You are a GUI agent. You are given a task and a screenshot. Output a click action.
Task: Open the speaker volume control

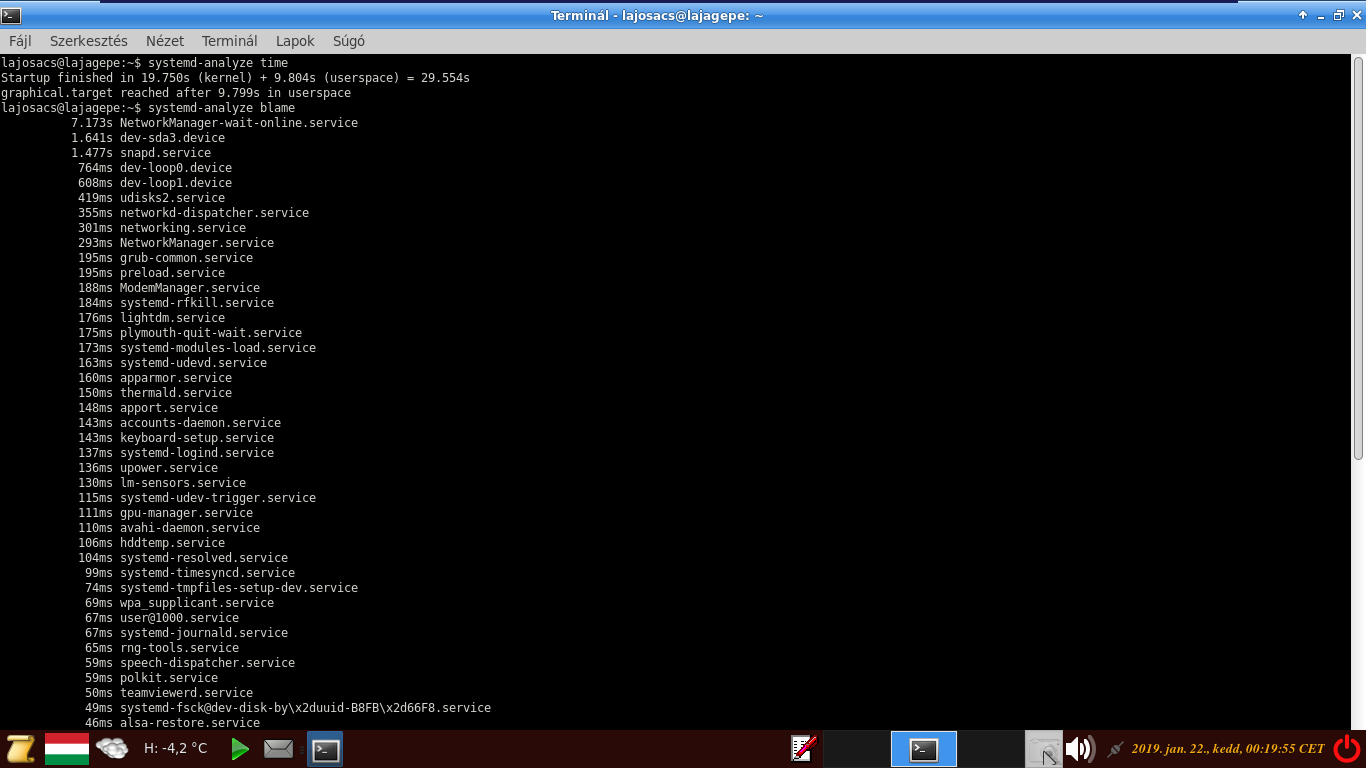click(1079, 749)
